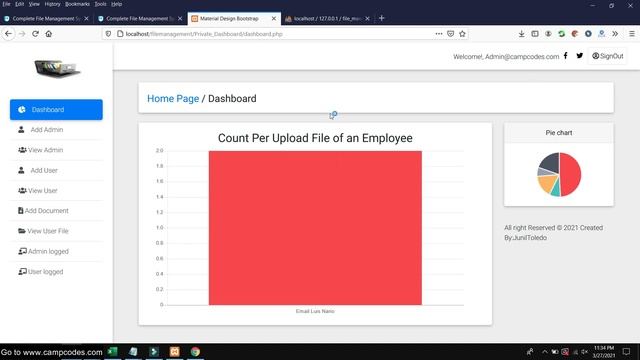Screen dimensions: 640x360
Task: Click the browser Forward arrow
Action: pyautogui.click(x=22, y=34)
